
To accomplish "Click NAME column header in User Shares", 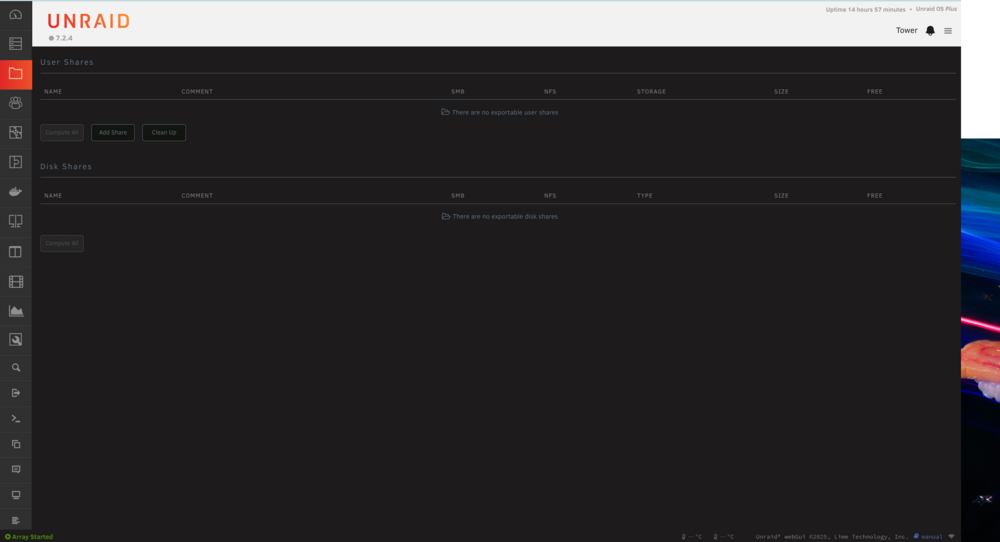I will [53, 92].
